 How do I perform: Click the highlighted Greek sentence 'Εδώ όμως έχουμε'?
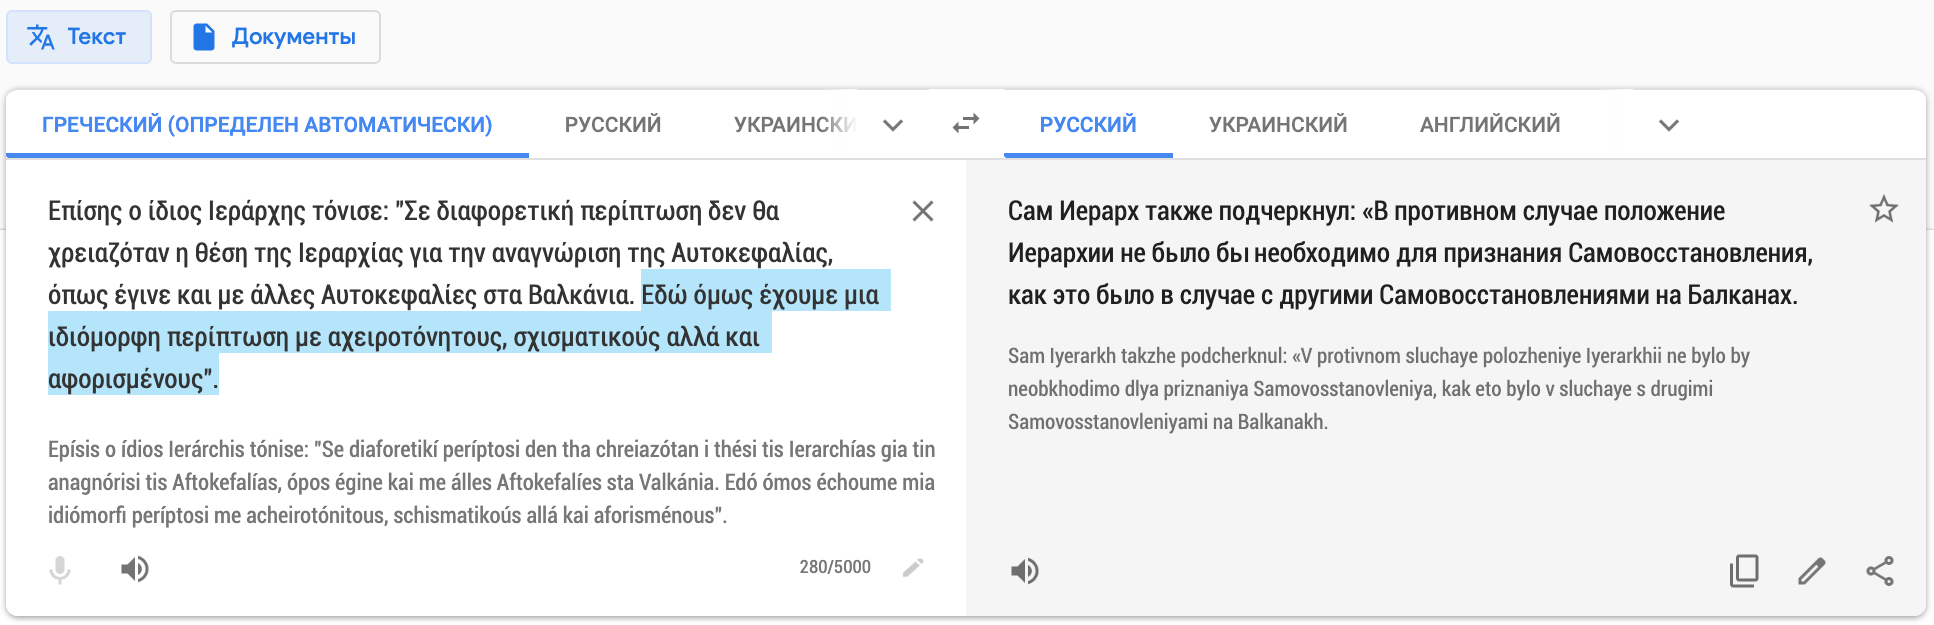point(740,295)
